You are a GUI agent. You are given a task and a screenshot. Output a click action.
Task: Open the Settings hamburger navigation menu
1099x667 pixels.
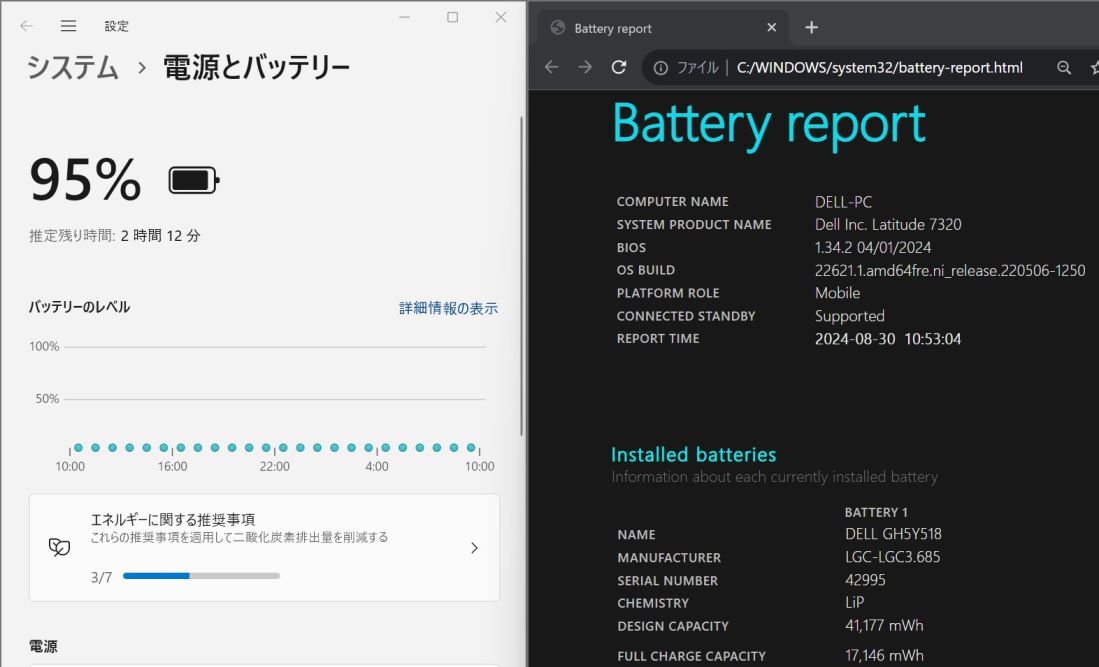tap(68, 26)
